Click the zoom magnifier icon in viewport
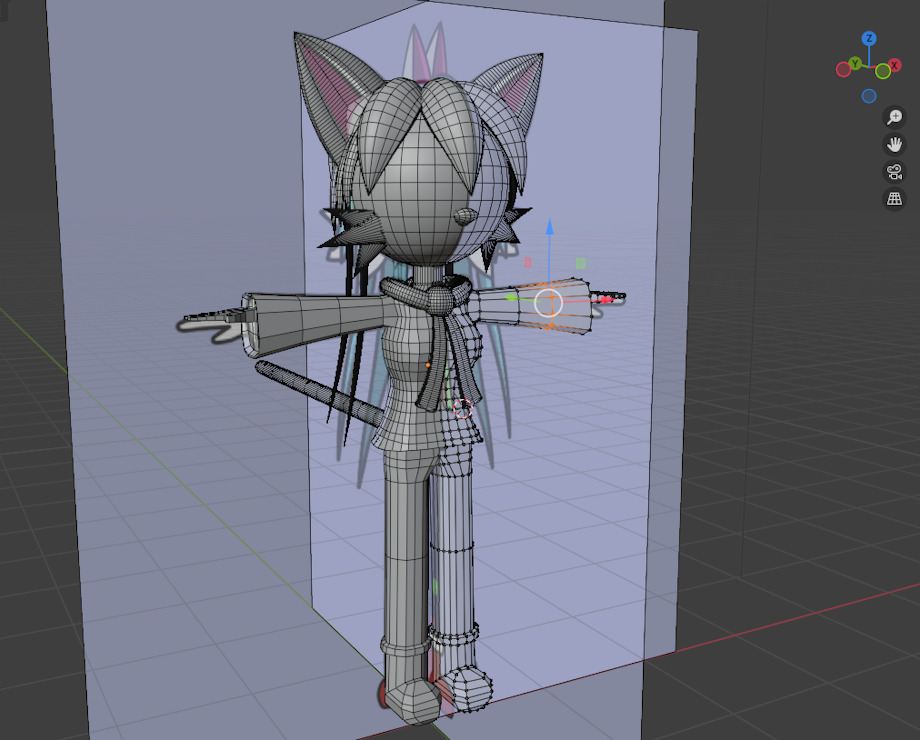This screenshot has width=920, height=740. click(894, 117)
